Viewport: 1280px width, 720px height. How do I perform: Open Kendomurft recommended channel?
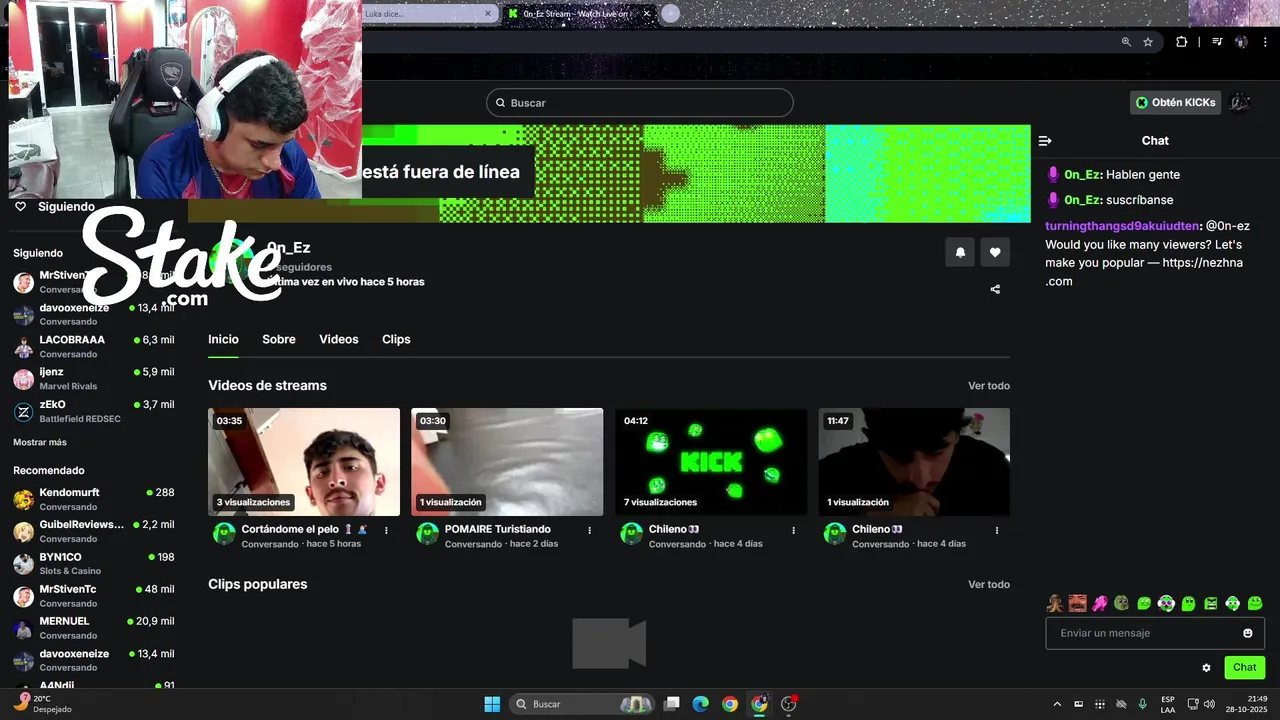(94, 499)
